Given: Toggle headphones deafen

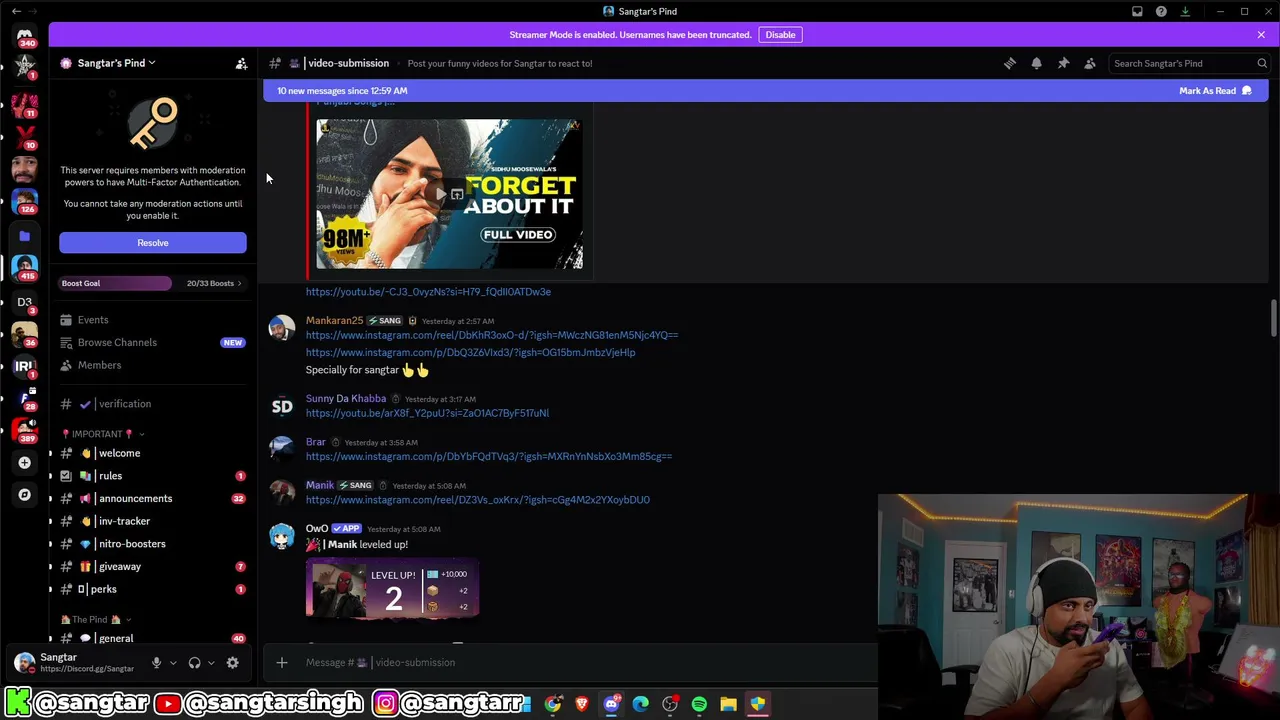Looking at the screenshot, I should point(194,662).
